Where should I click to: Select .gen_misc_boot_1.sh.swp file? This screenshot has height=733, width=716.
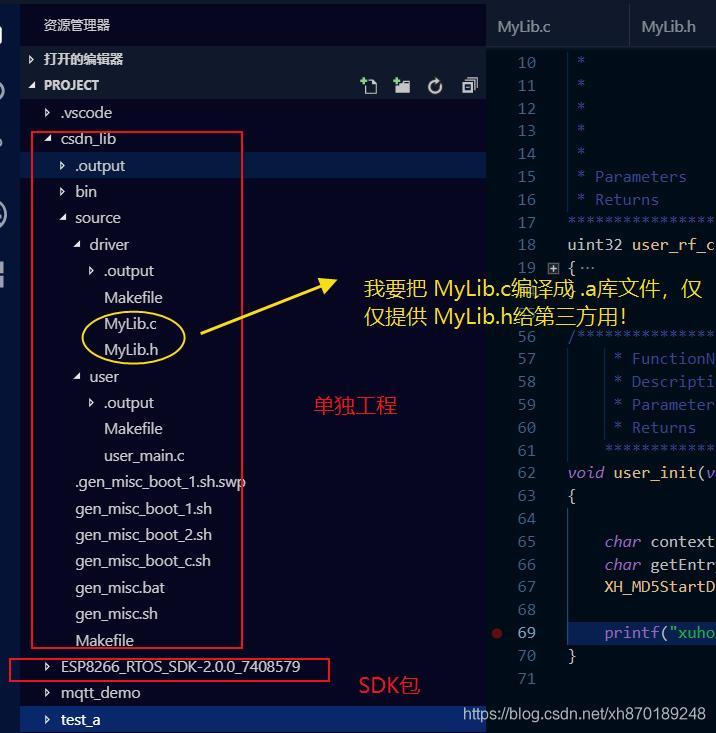[160, 482]
